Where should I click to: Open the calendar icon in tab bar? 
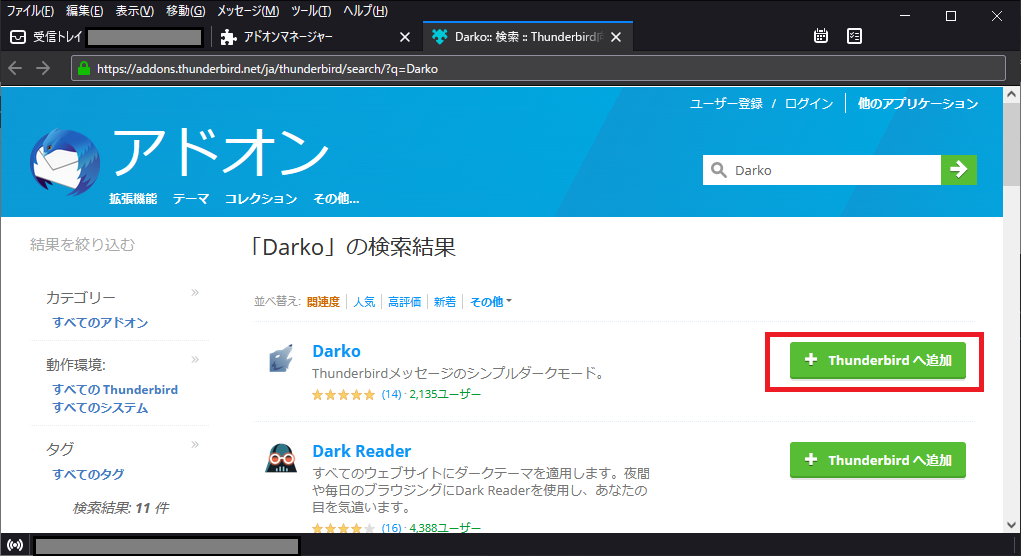tap(821, 36)
